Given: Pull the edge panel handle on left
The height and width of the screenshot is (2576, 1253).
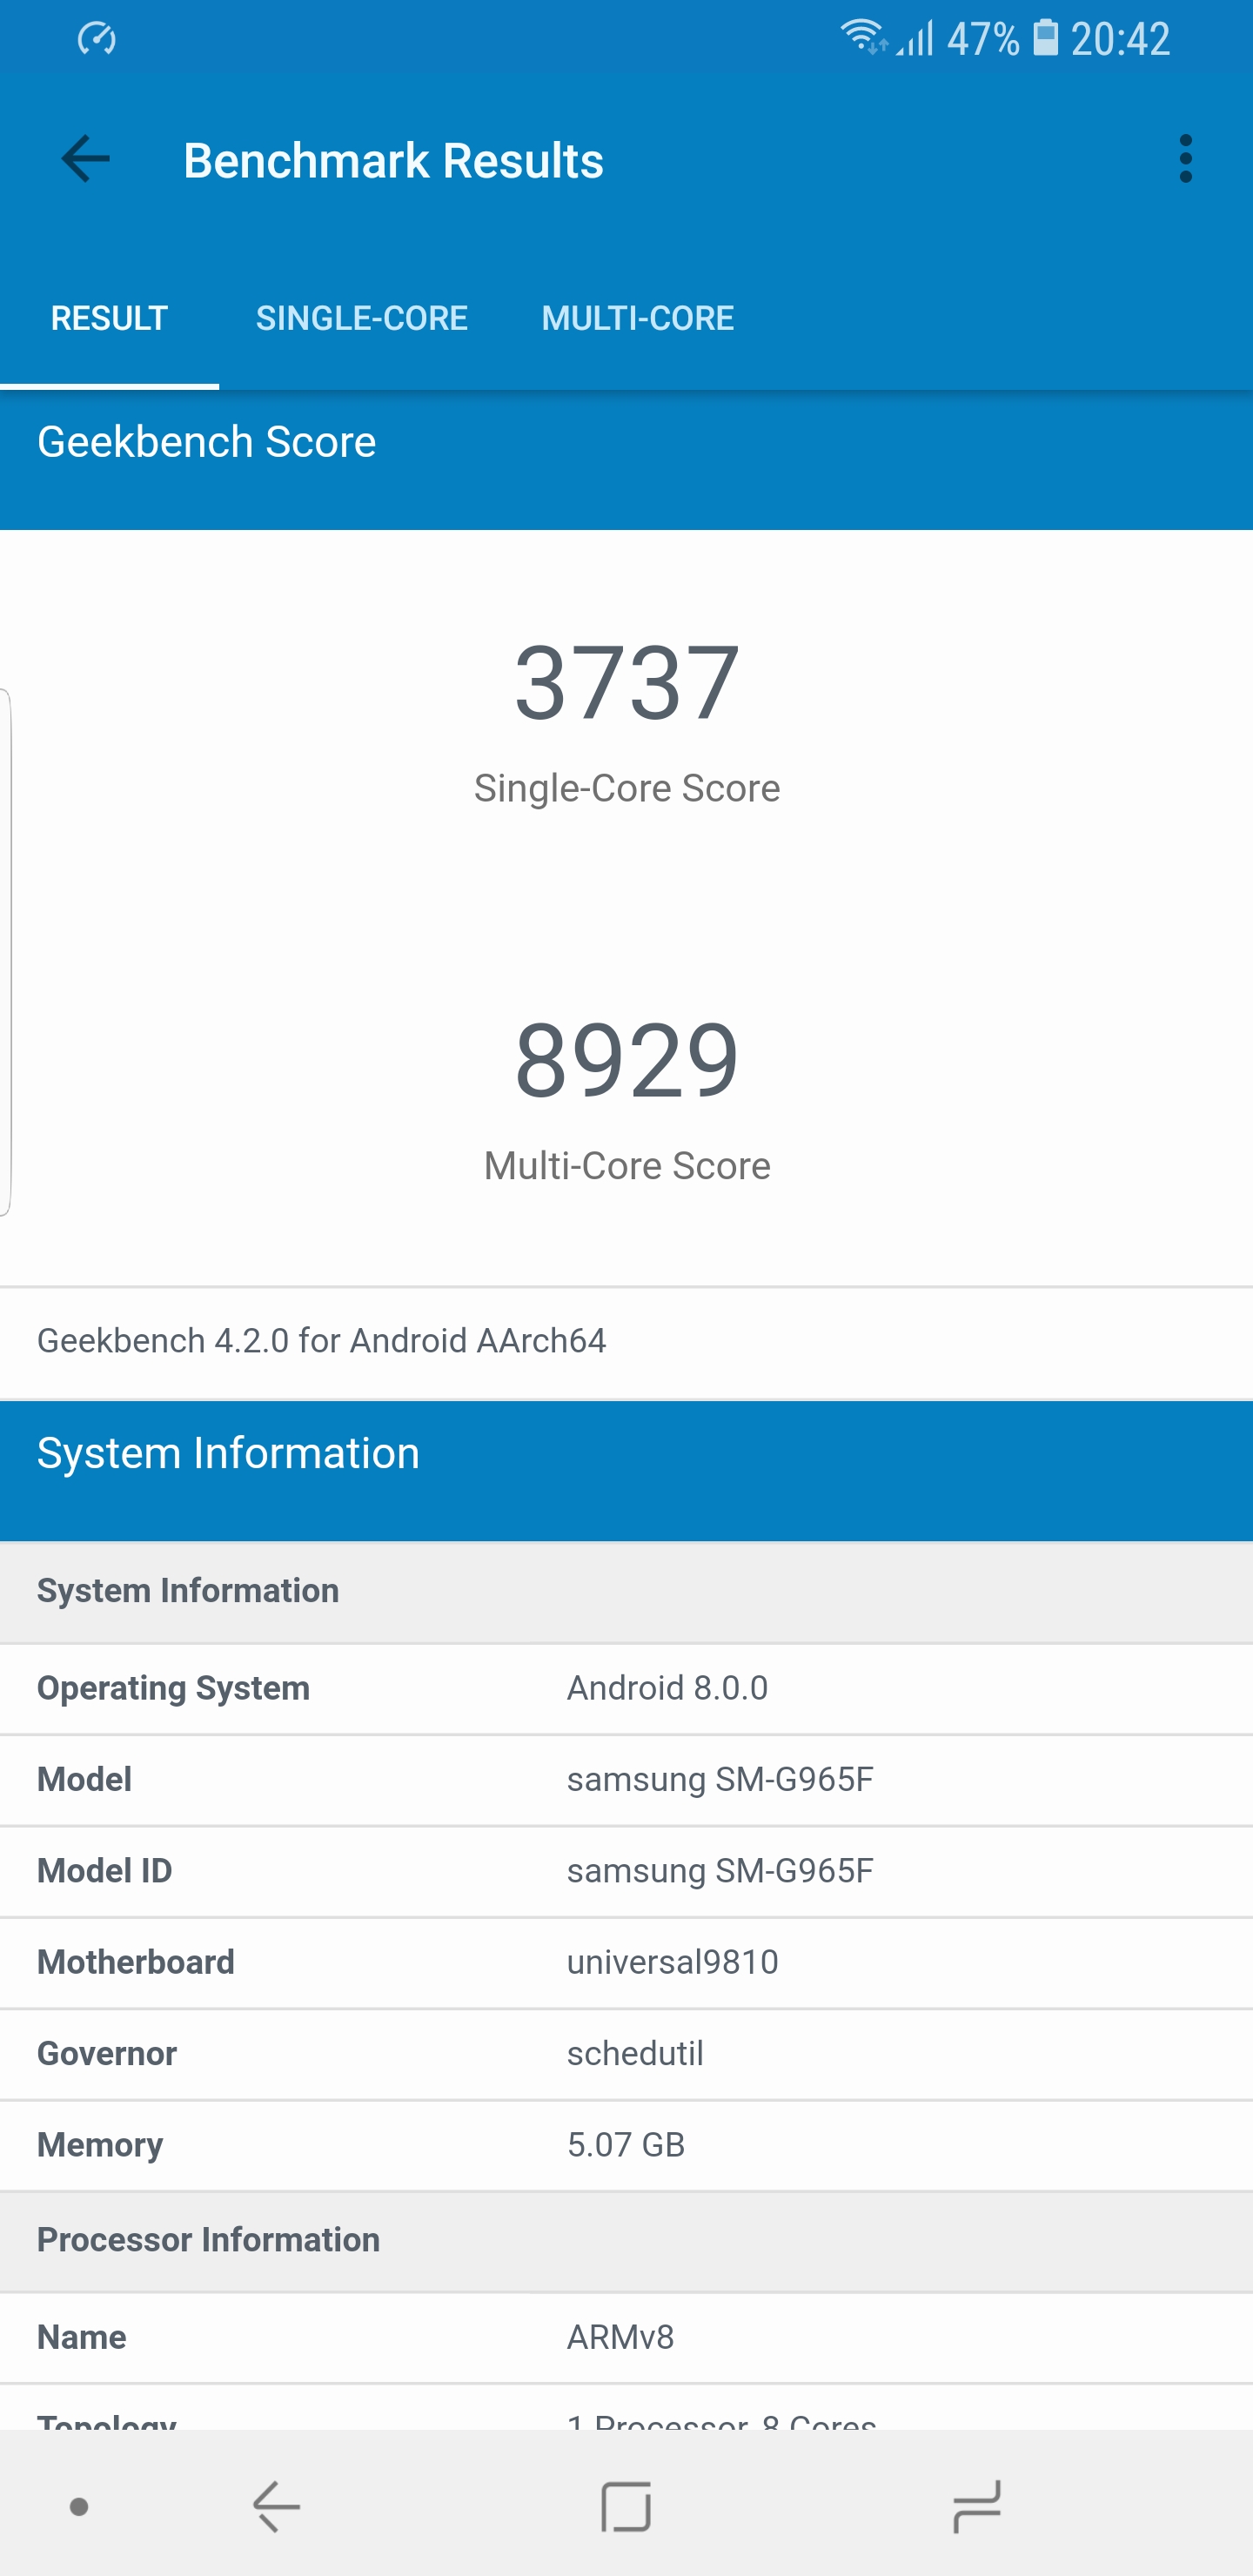Looking at the screenshot, I should coord(6,952).
